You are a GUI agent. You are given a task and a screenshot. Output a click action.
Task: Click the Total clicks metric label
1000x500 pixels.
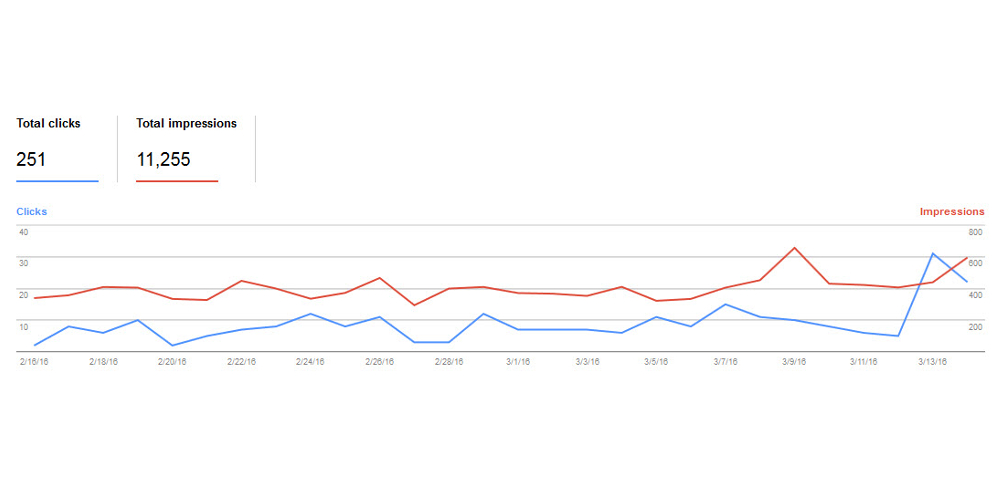coord(48,124)
